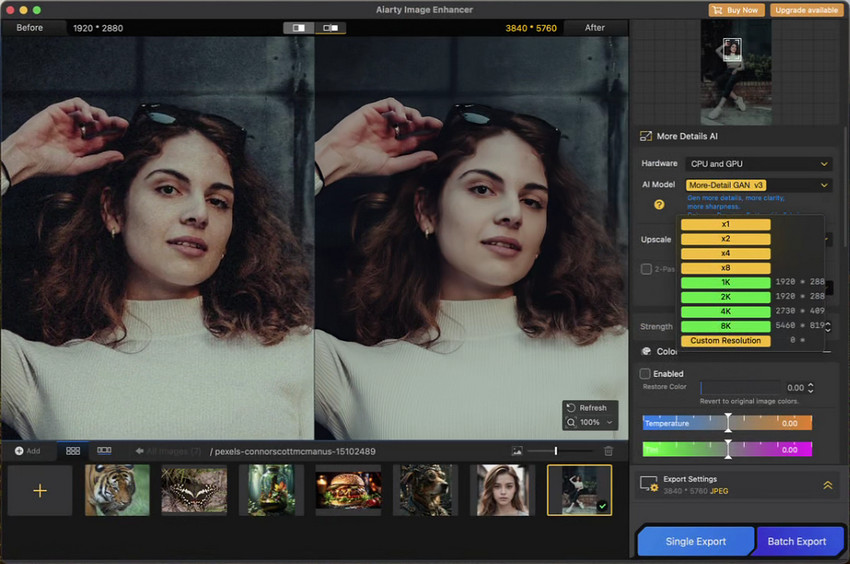
Task: Expand the Export Settings double chevron
Action: [828, 485]
